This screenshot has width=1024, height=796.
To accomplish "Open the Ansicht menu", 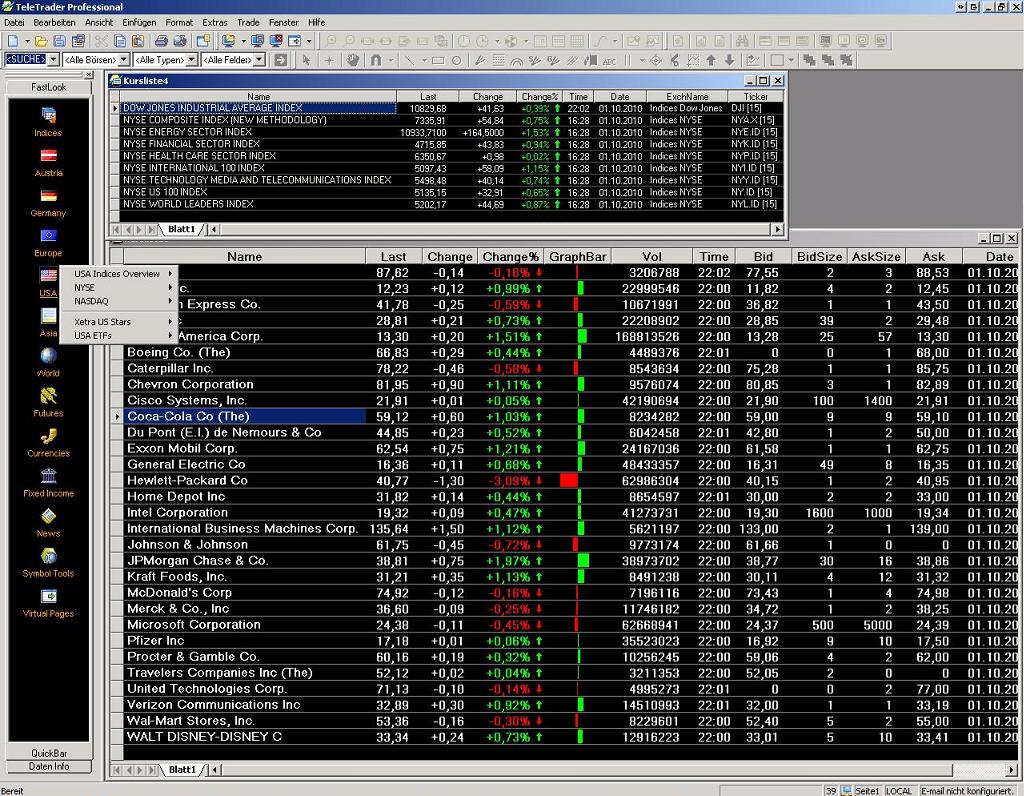I will (99, 22).
